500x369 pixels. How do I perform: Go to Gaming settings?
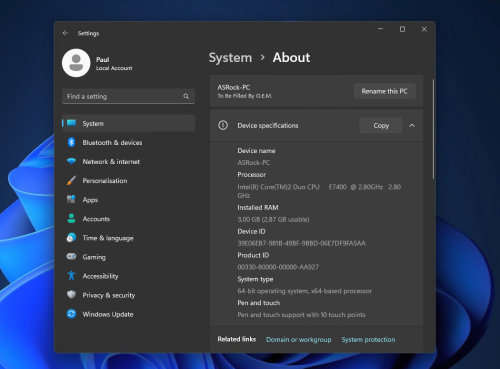coord(129,257)
